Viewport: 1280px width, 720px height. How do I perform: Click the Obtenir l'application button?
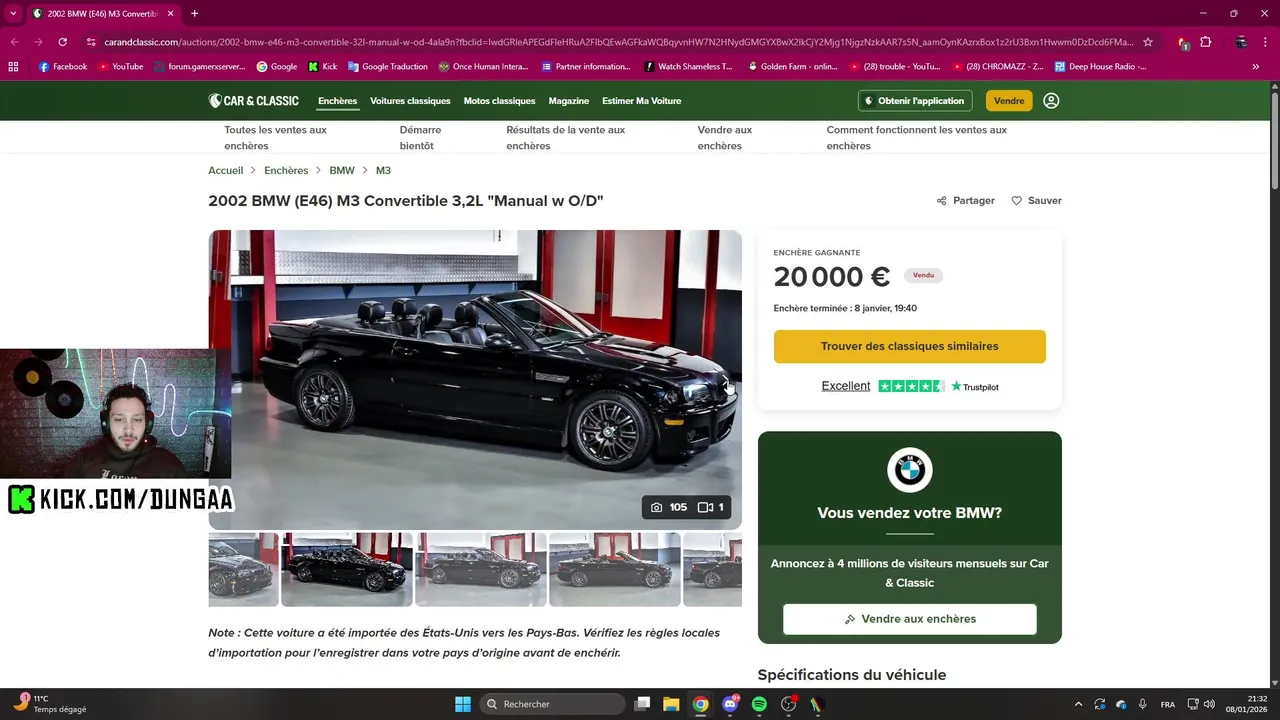915,101
